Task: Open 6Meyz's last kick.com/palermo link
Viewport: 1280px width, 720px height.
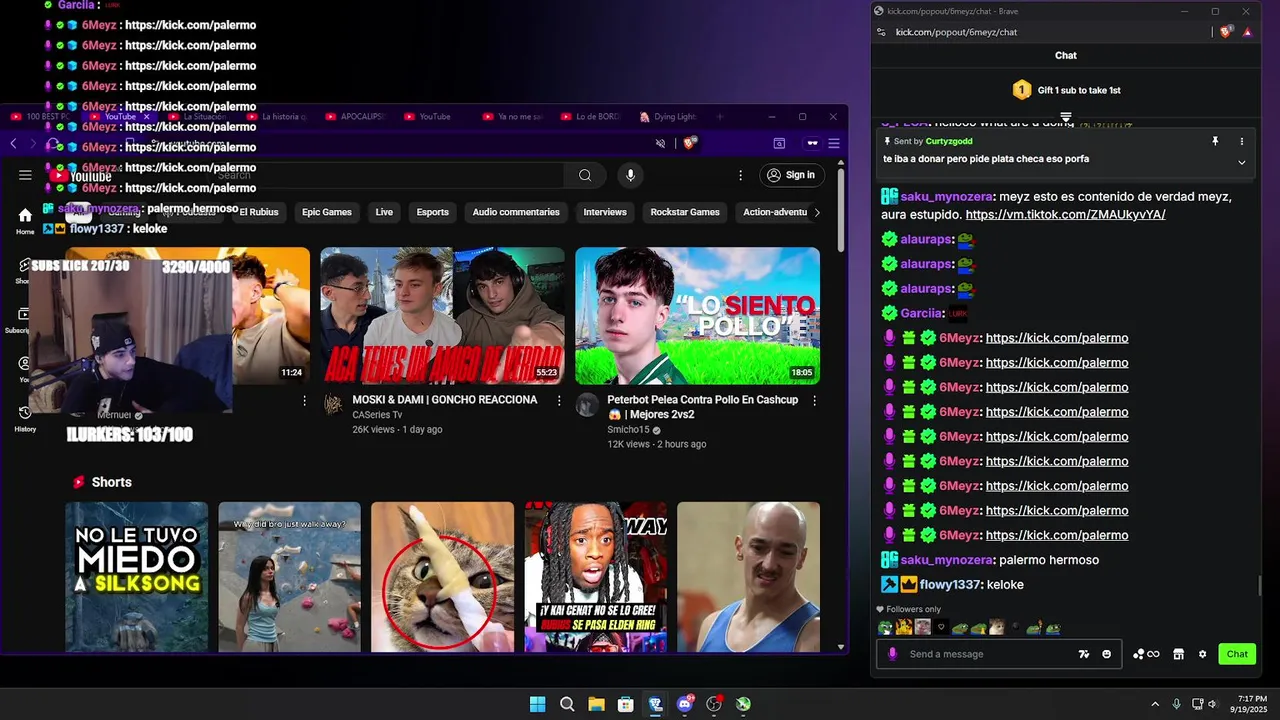Action: tap(1056, 535)
